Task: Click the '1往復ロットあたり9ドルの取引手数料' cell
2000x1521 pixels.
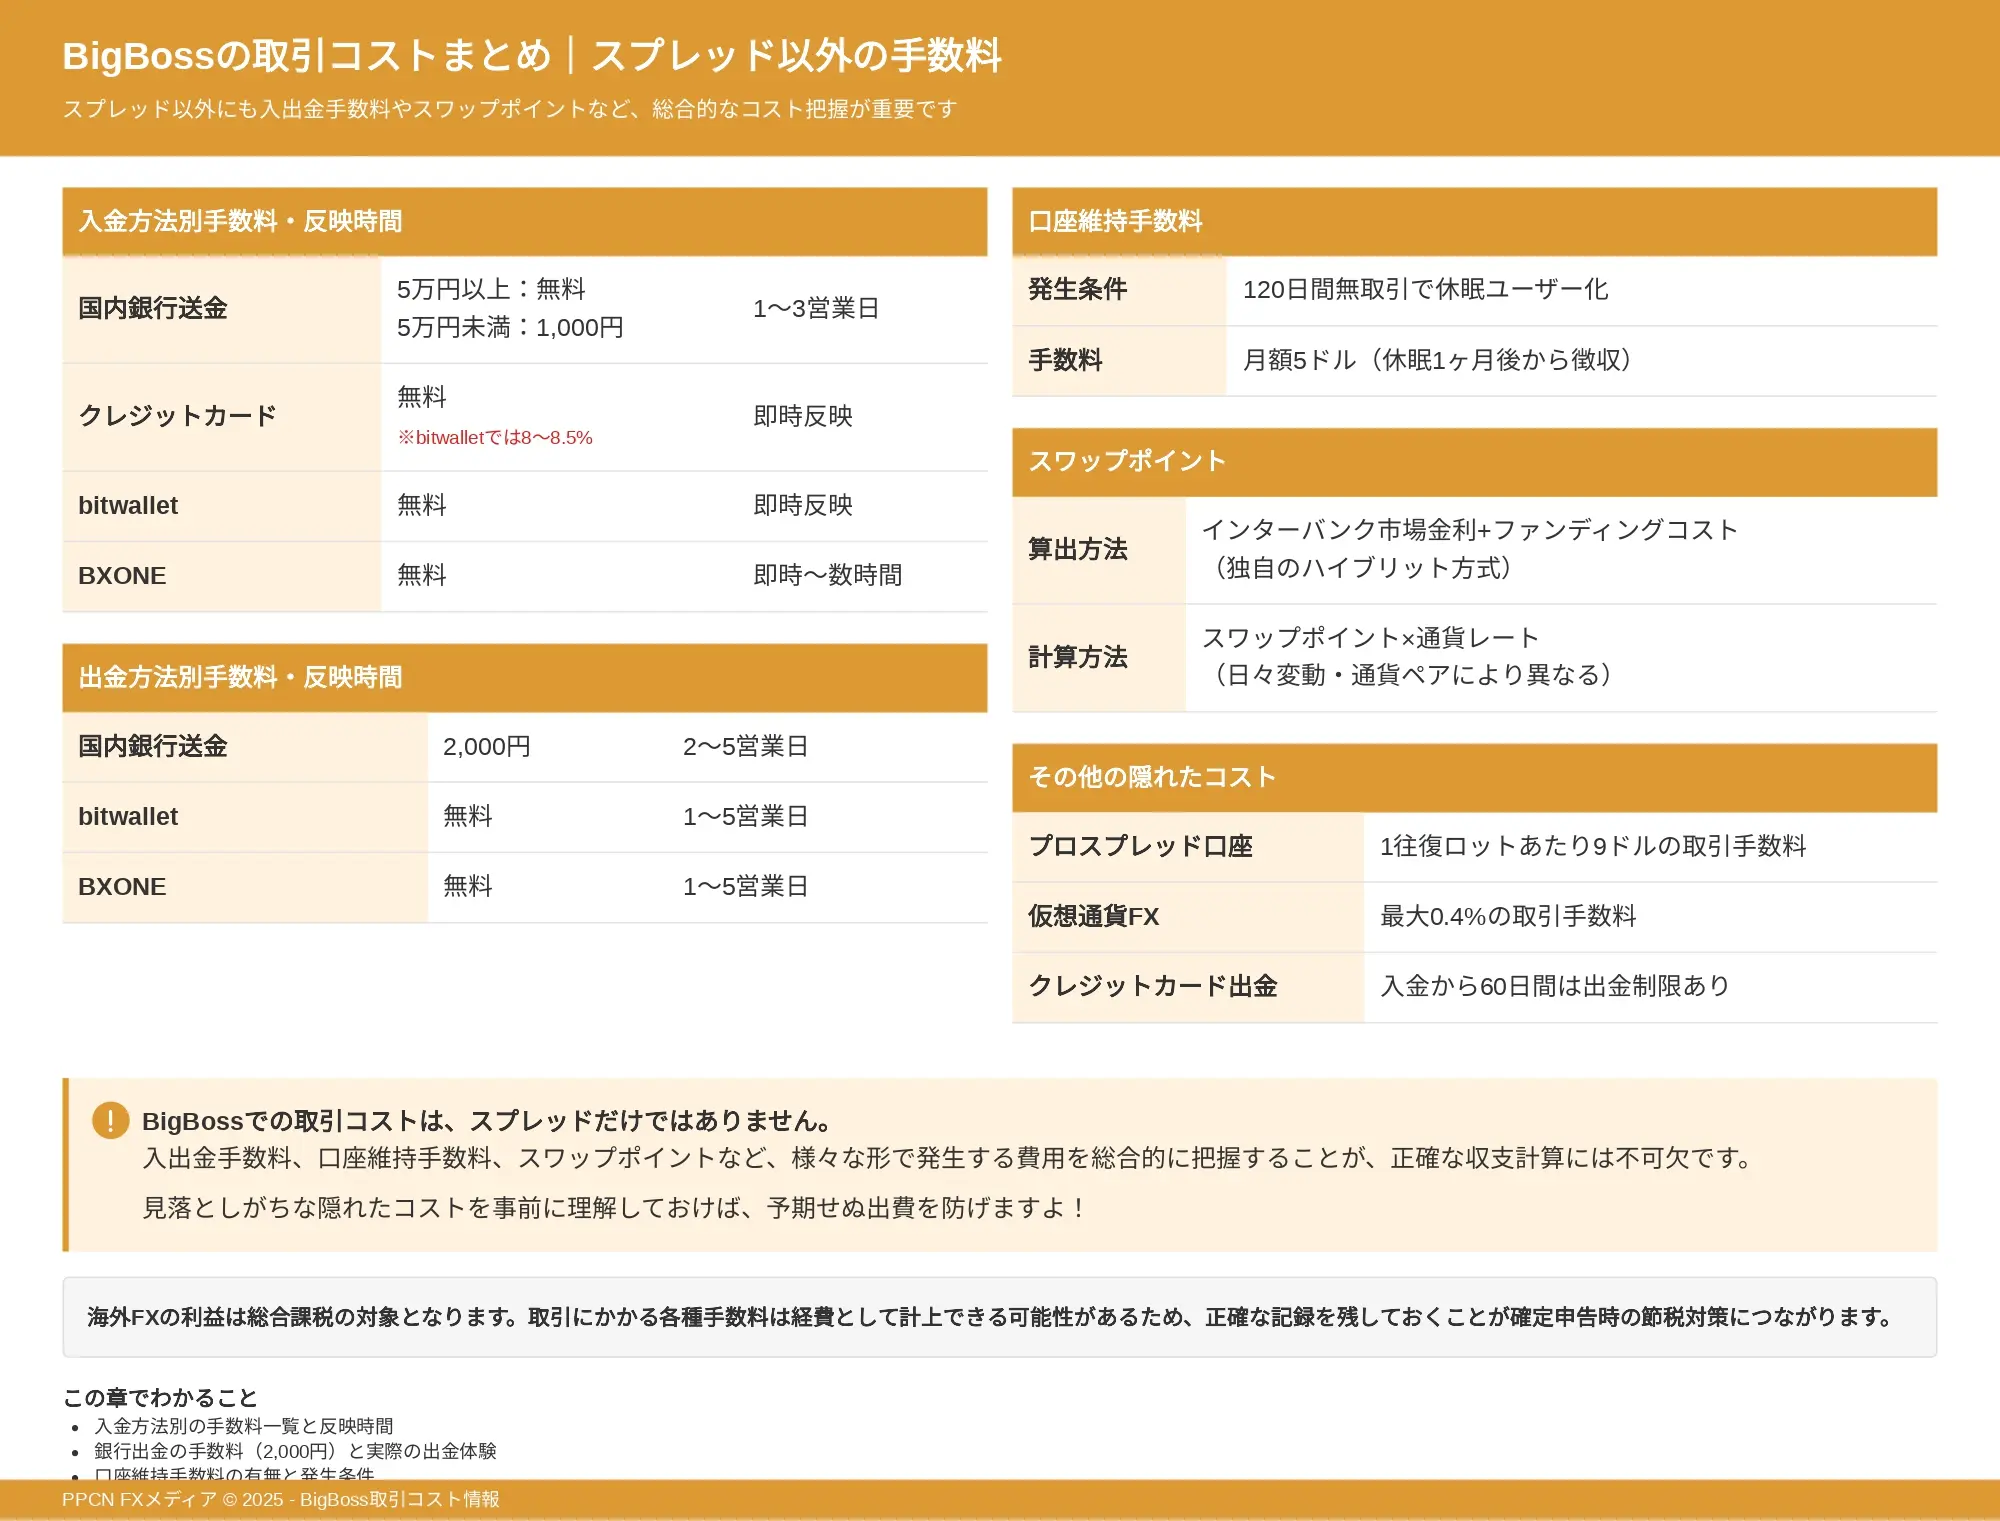Action: point(1651,847)
